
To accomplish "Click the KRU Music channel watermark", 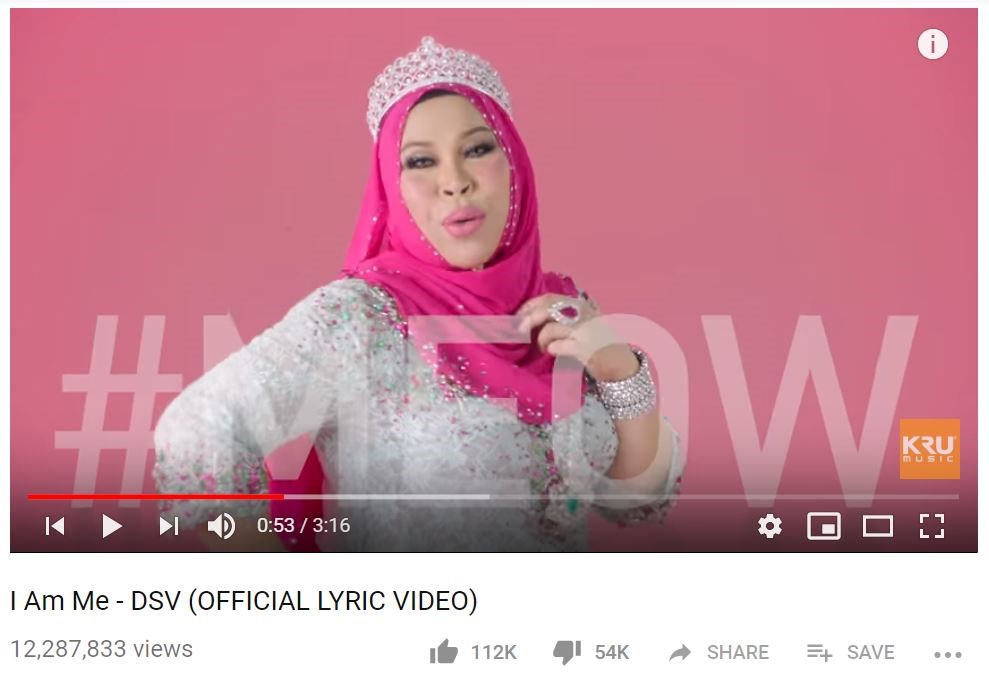I will pyautogui.click(x=929, y=448).
